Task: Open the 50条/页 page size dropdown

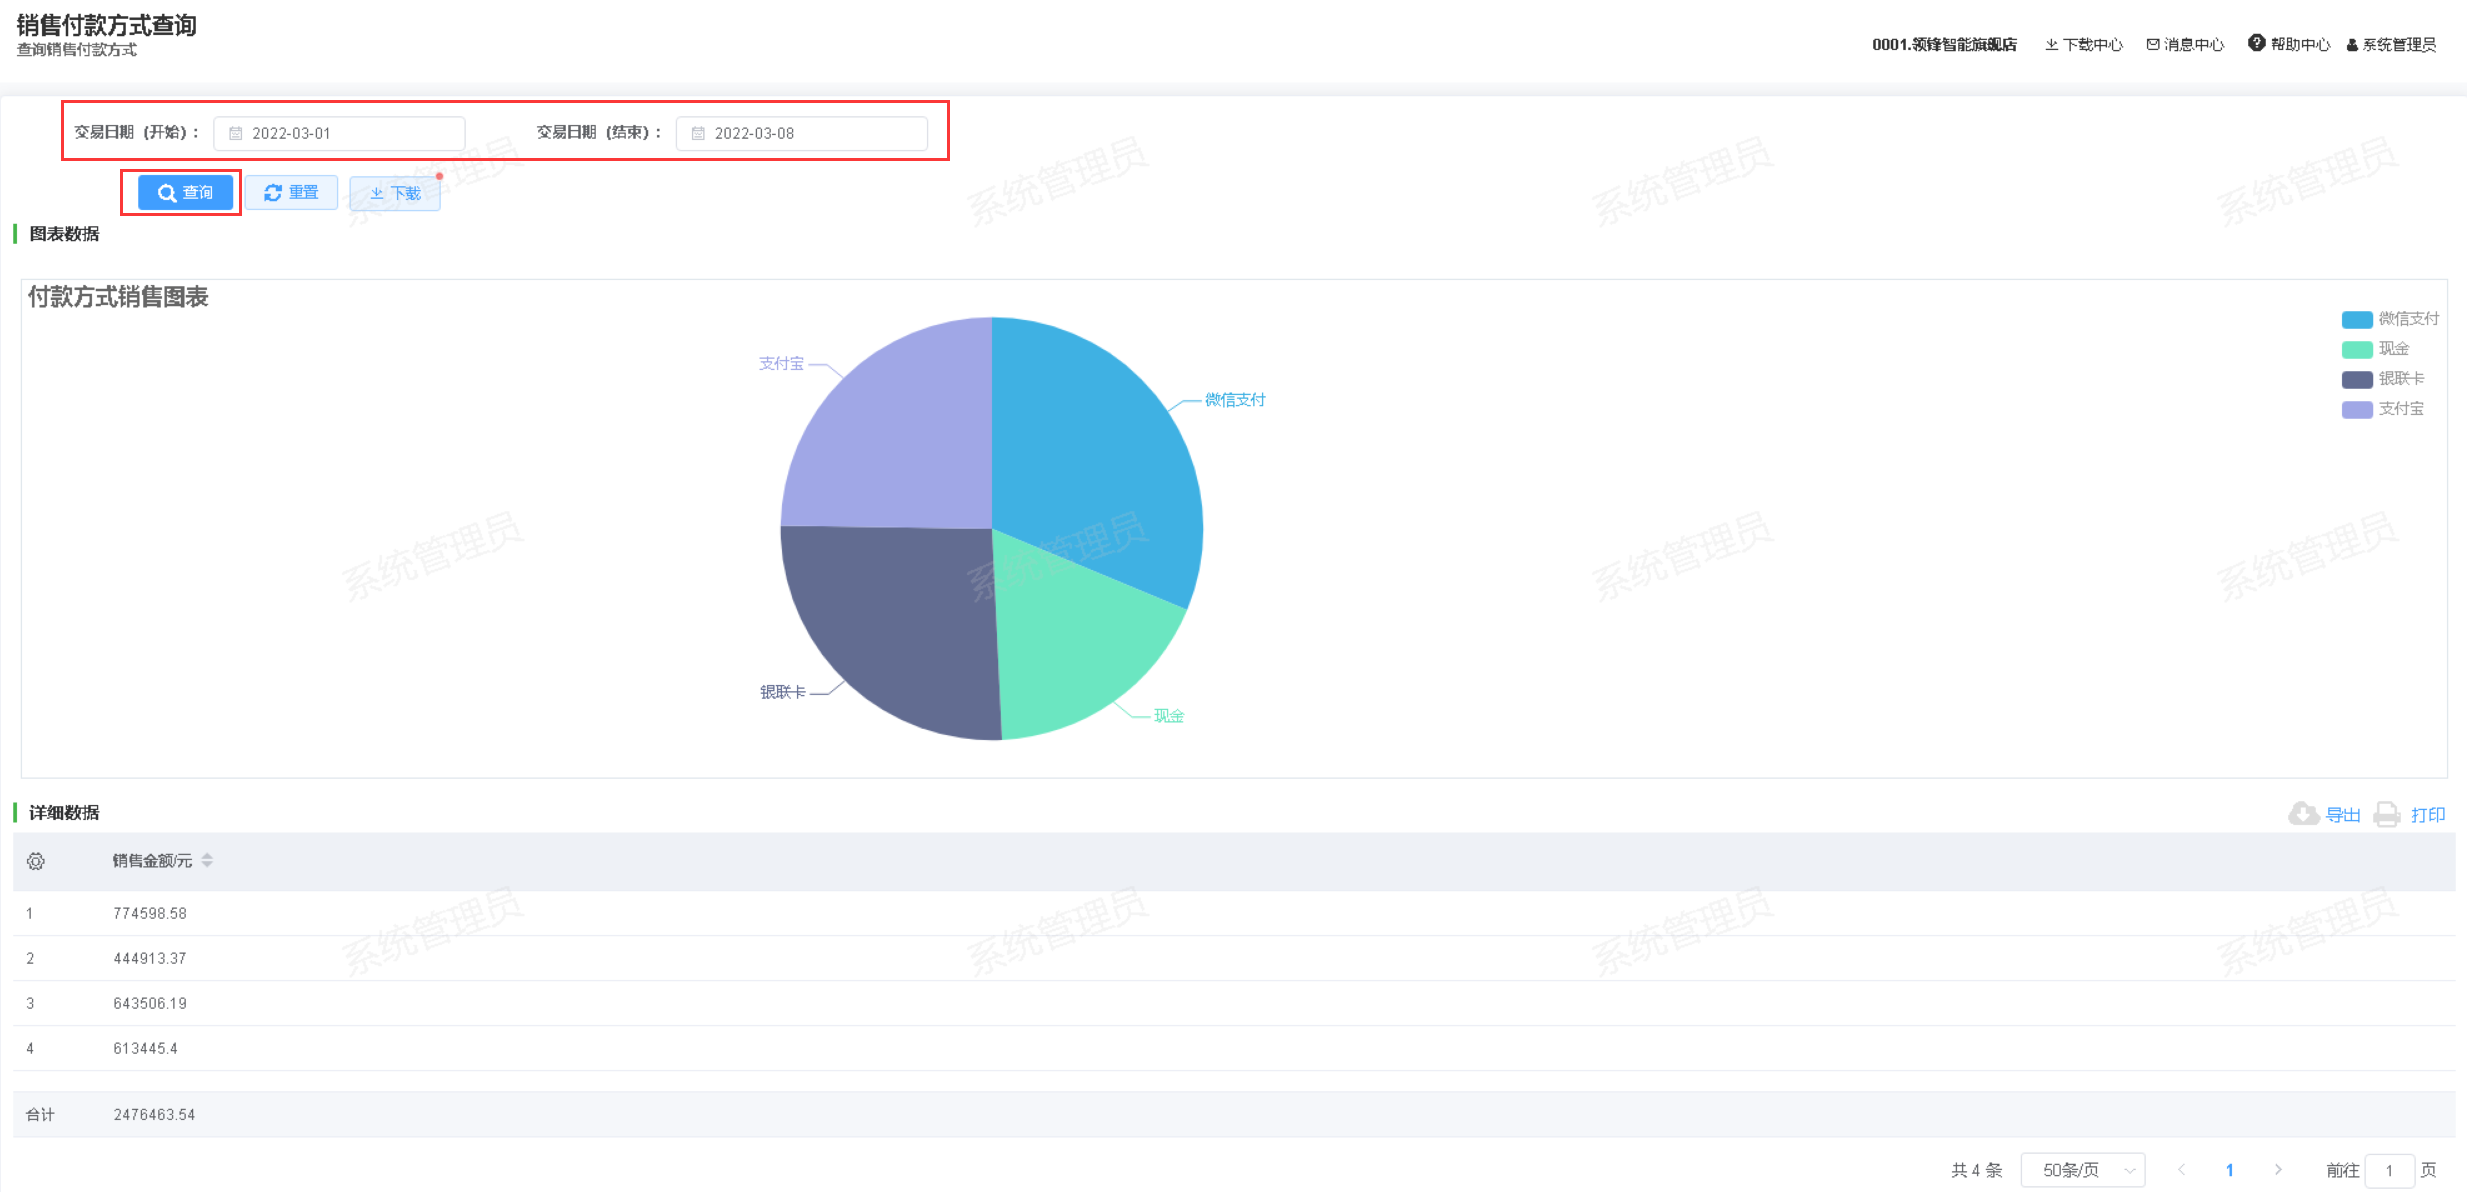Action: pos(2082,1170)
